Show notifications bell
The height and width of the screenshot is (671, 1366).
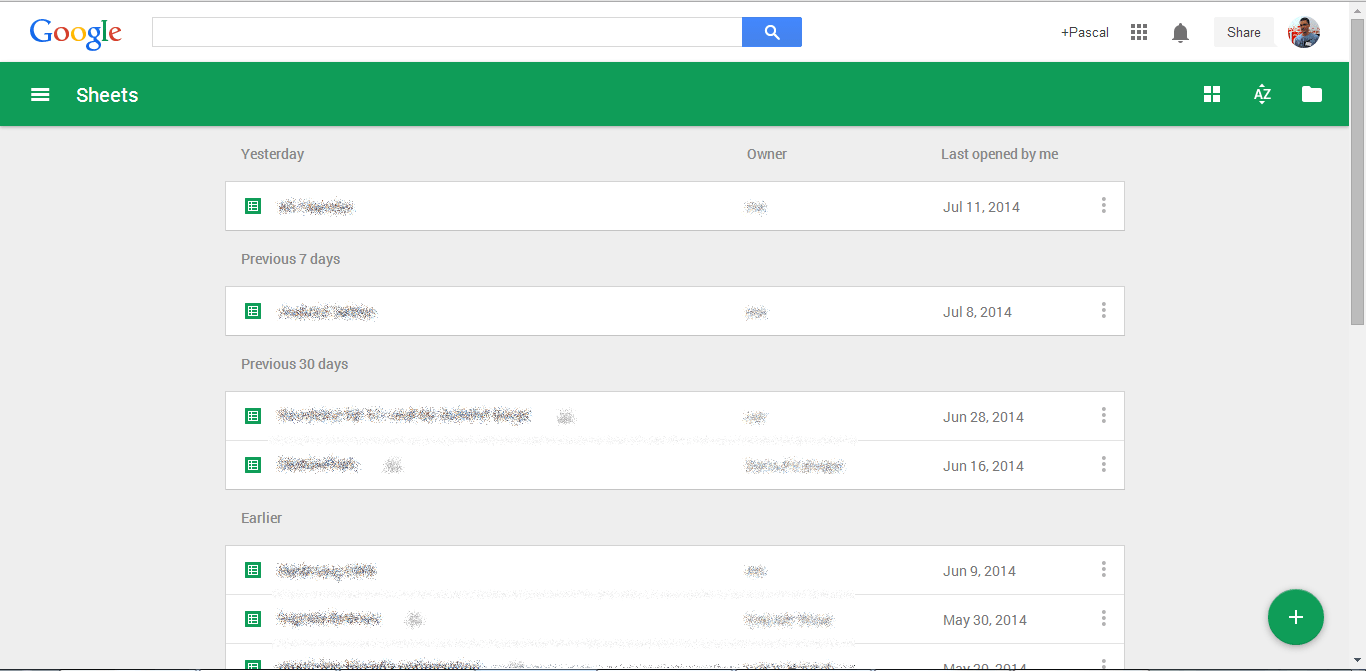[x=1180, y=33]
